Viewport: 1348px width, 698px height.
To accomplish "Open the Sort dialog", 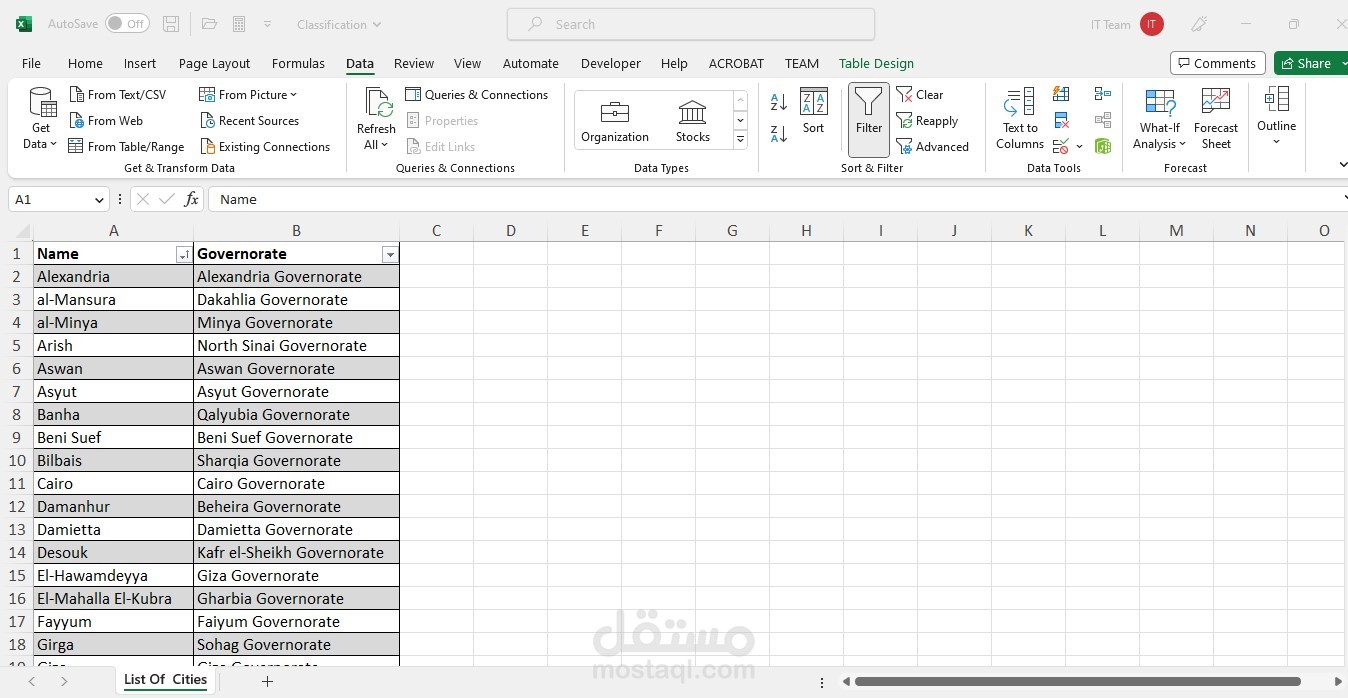I will 813,111.
